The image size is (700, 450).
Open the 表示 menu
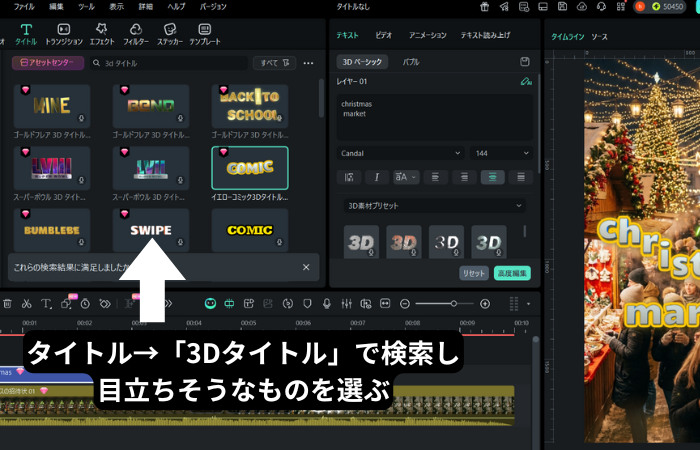point(117,6)
